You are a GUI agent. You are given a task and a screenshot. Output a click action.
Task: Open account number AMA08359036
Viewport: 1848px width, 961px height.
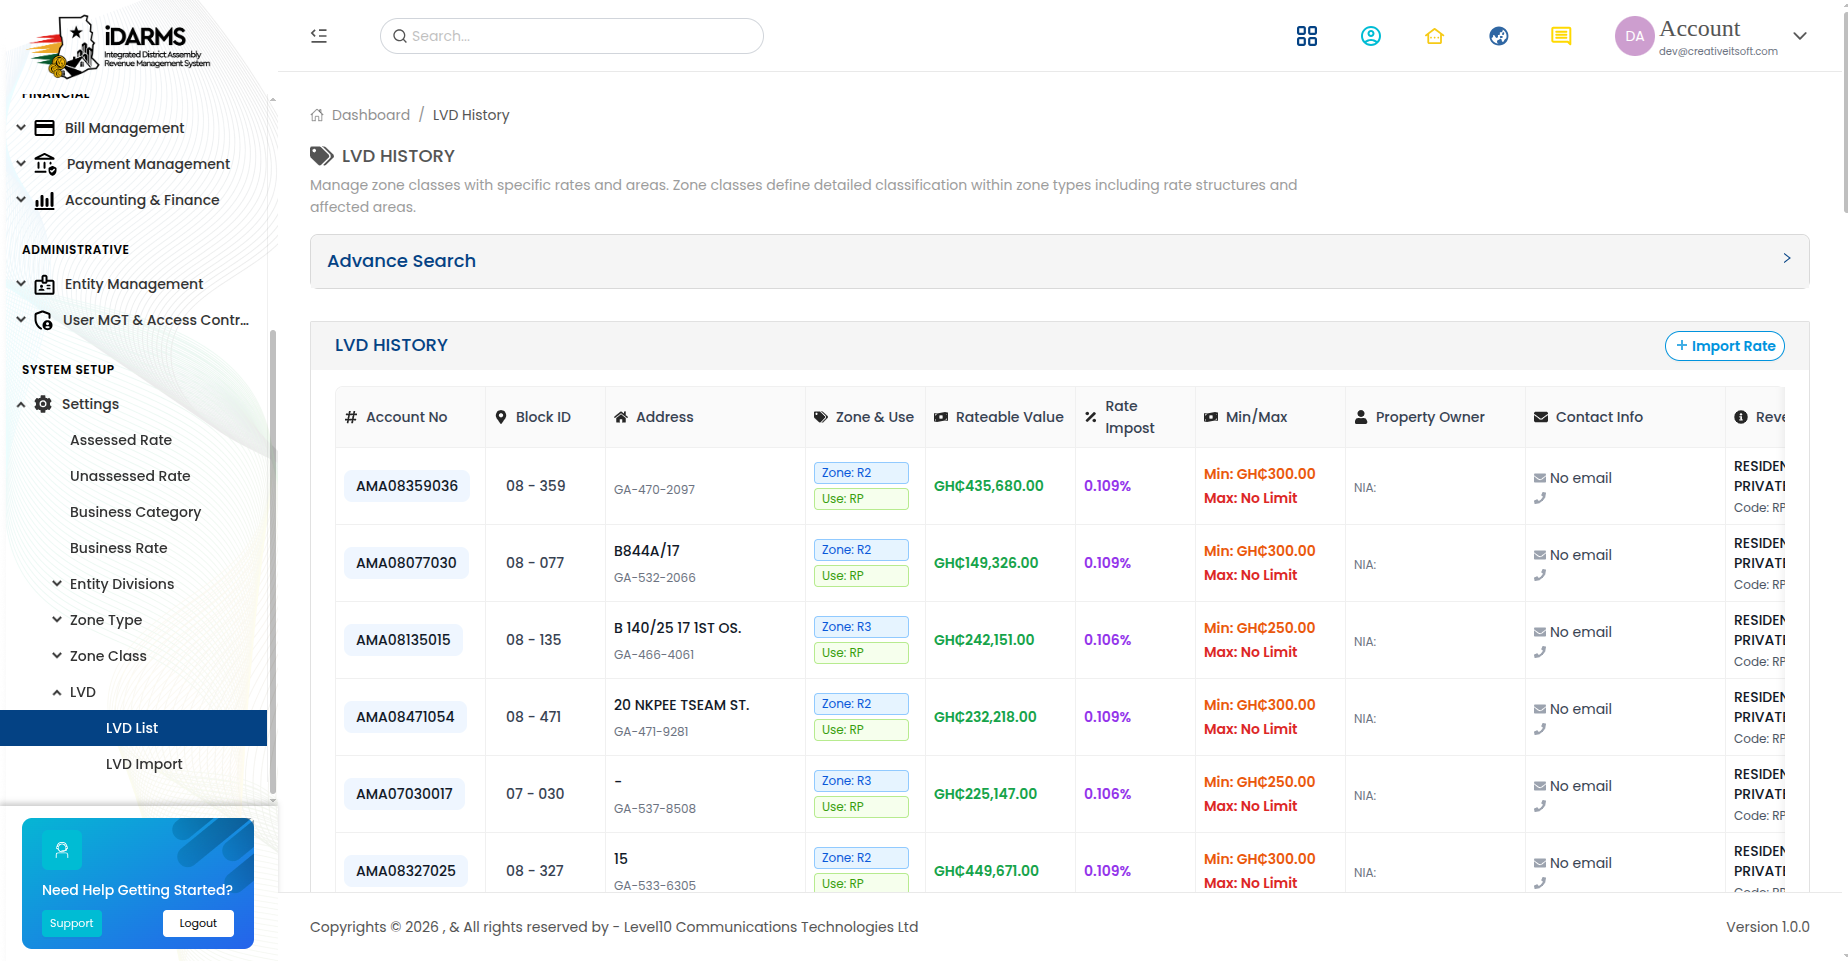[x=407, y=486]
